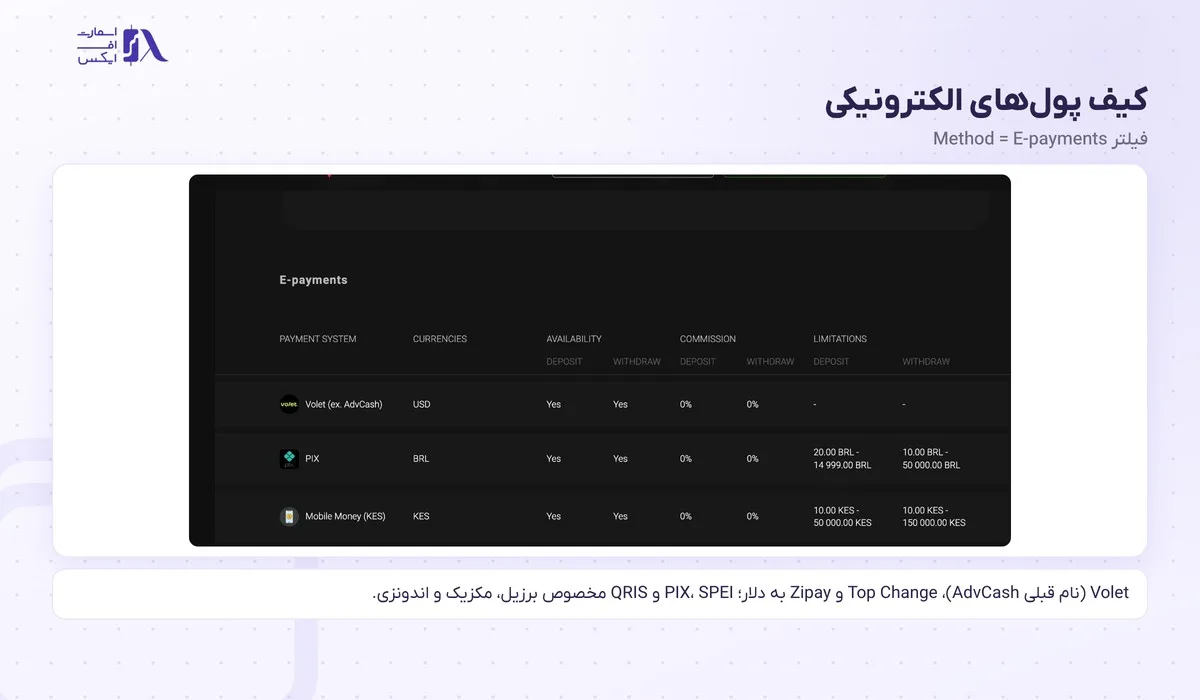Click the PIX deposit commission 0%

pyautogui.click(x=686, y=459)
